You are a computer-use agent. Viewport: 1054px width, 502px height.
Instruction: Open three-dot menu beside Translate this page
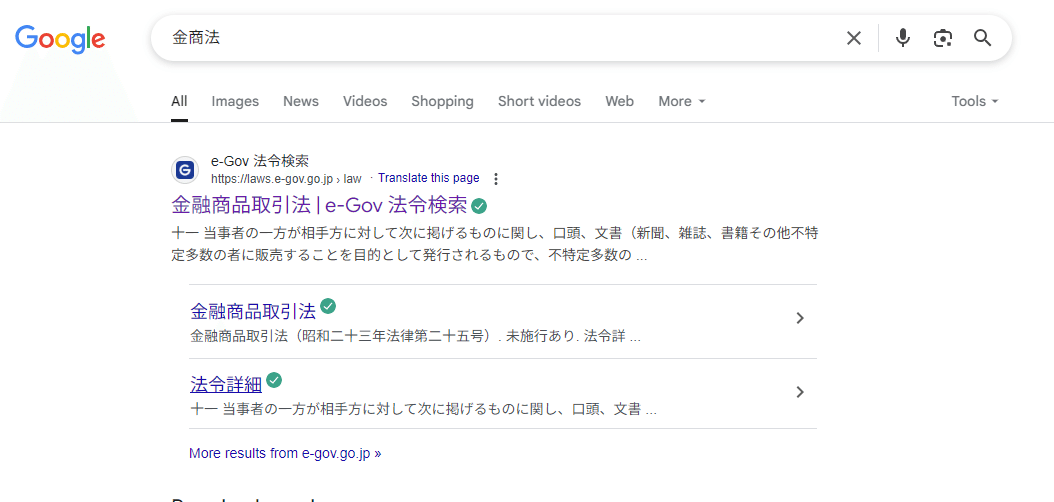coord(496,179)
